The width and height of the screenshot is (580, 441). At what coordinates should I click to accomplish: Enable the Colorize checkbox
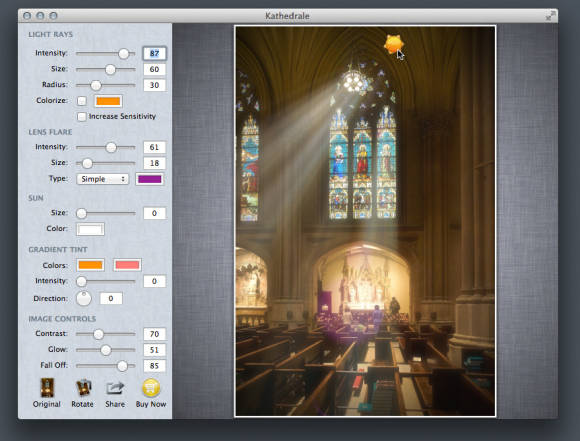coord(82,101)
